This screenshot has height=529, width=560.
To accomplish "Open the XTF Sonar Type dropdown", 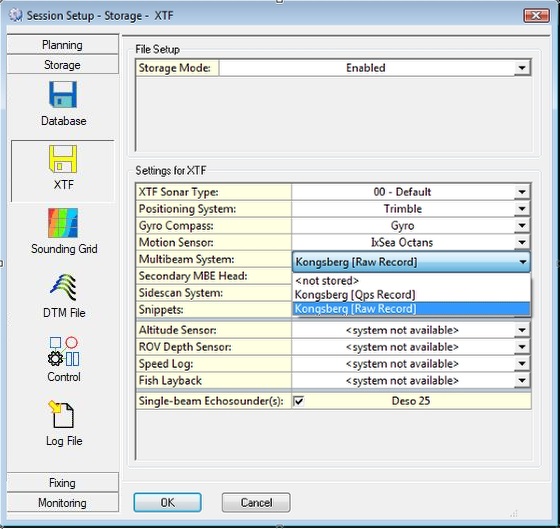I will (x=522, y=192).
